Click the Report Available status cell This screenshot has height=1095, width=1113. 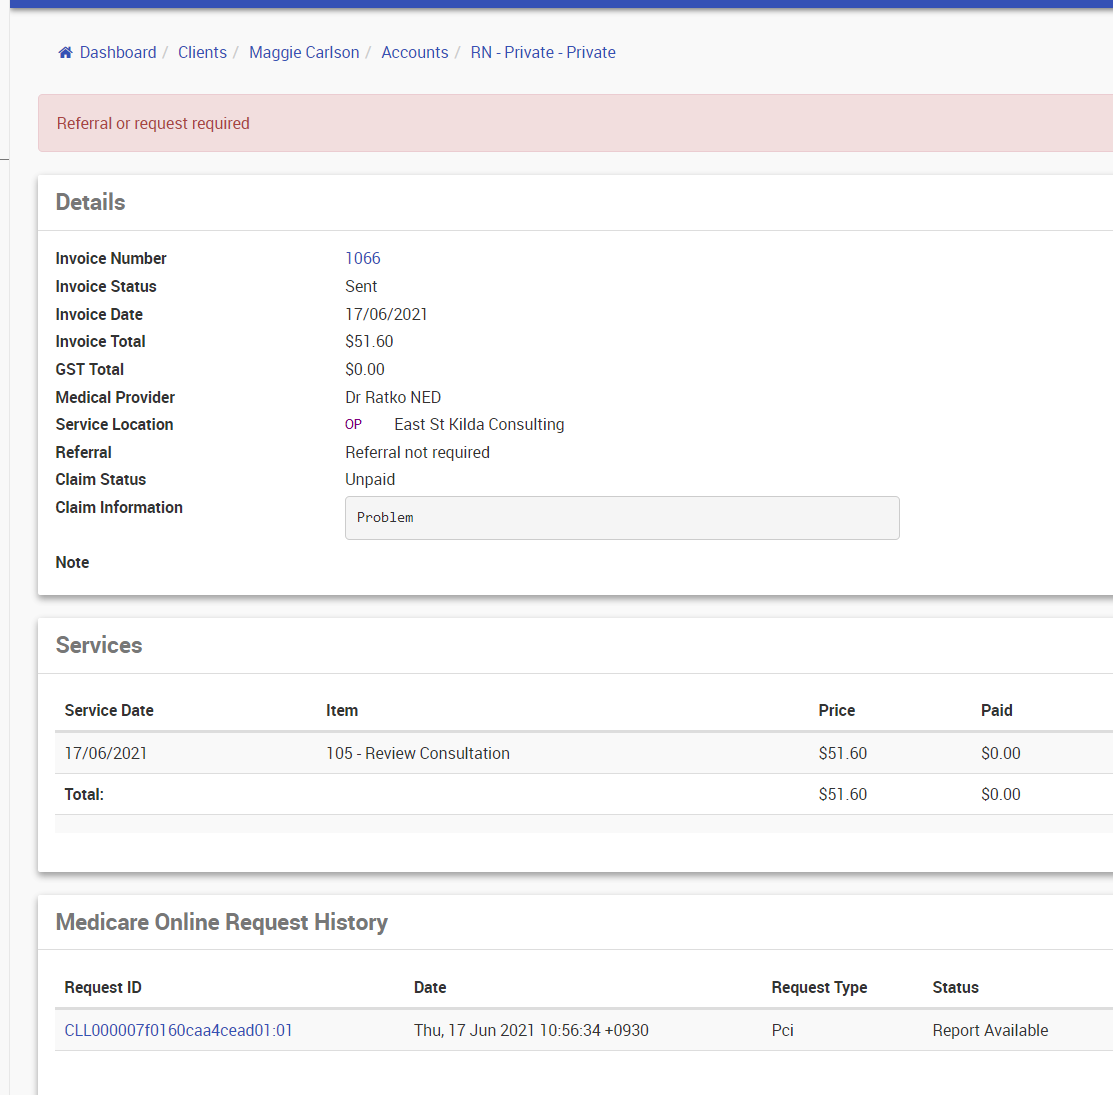pyautogui.click(x=990, y=1031)
